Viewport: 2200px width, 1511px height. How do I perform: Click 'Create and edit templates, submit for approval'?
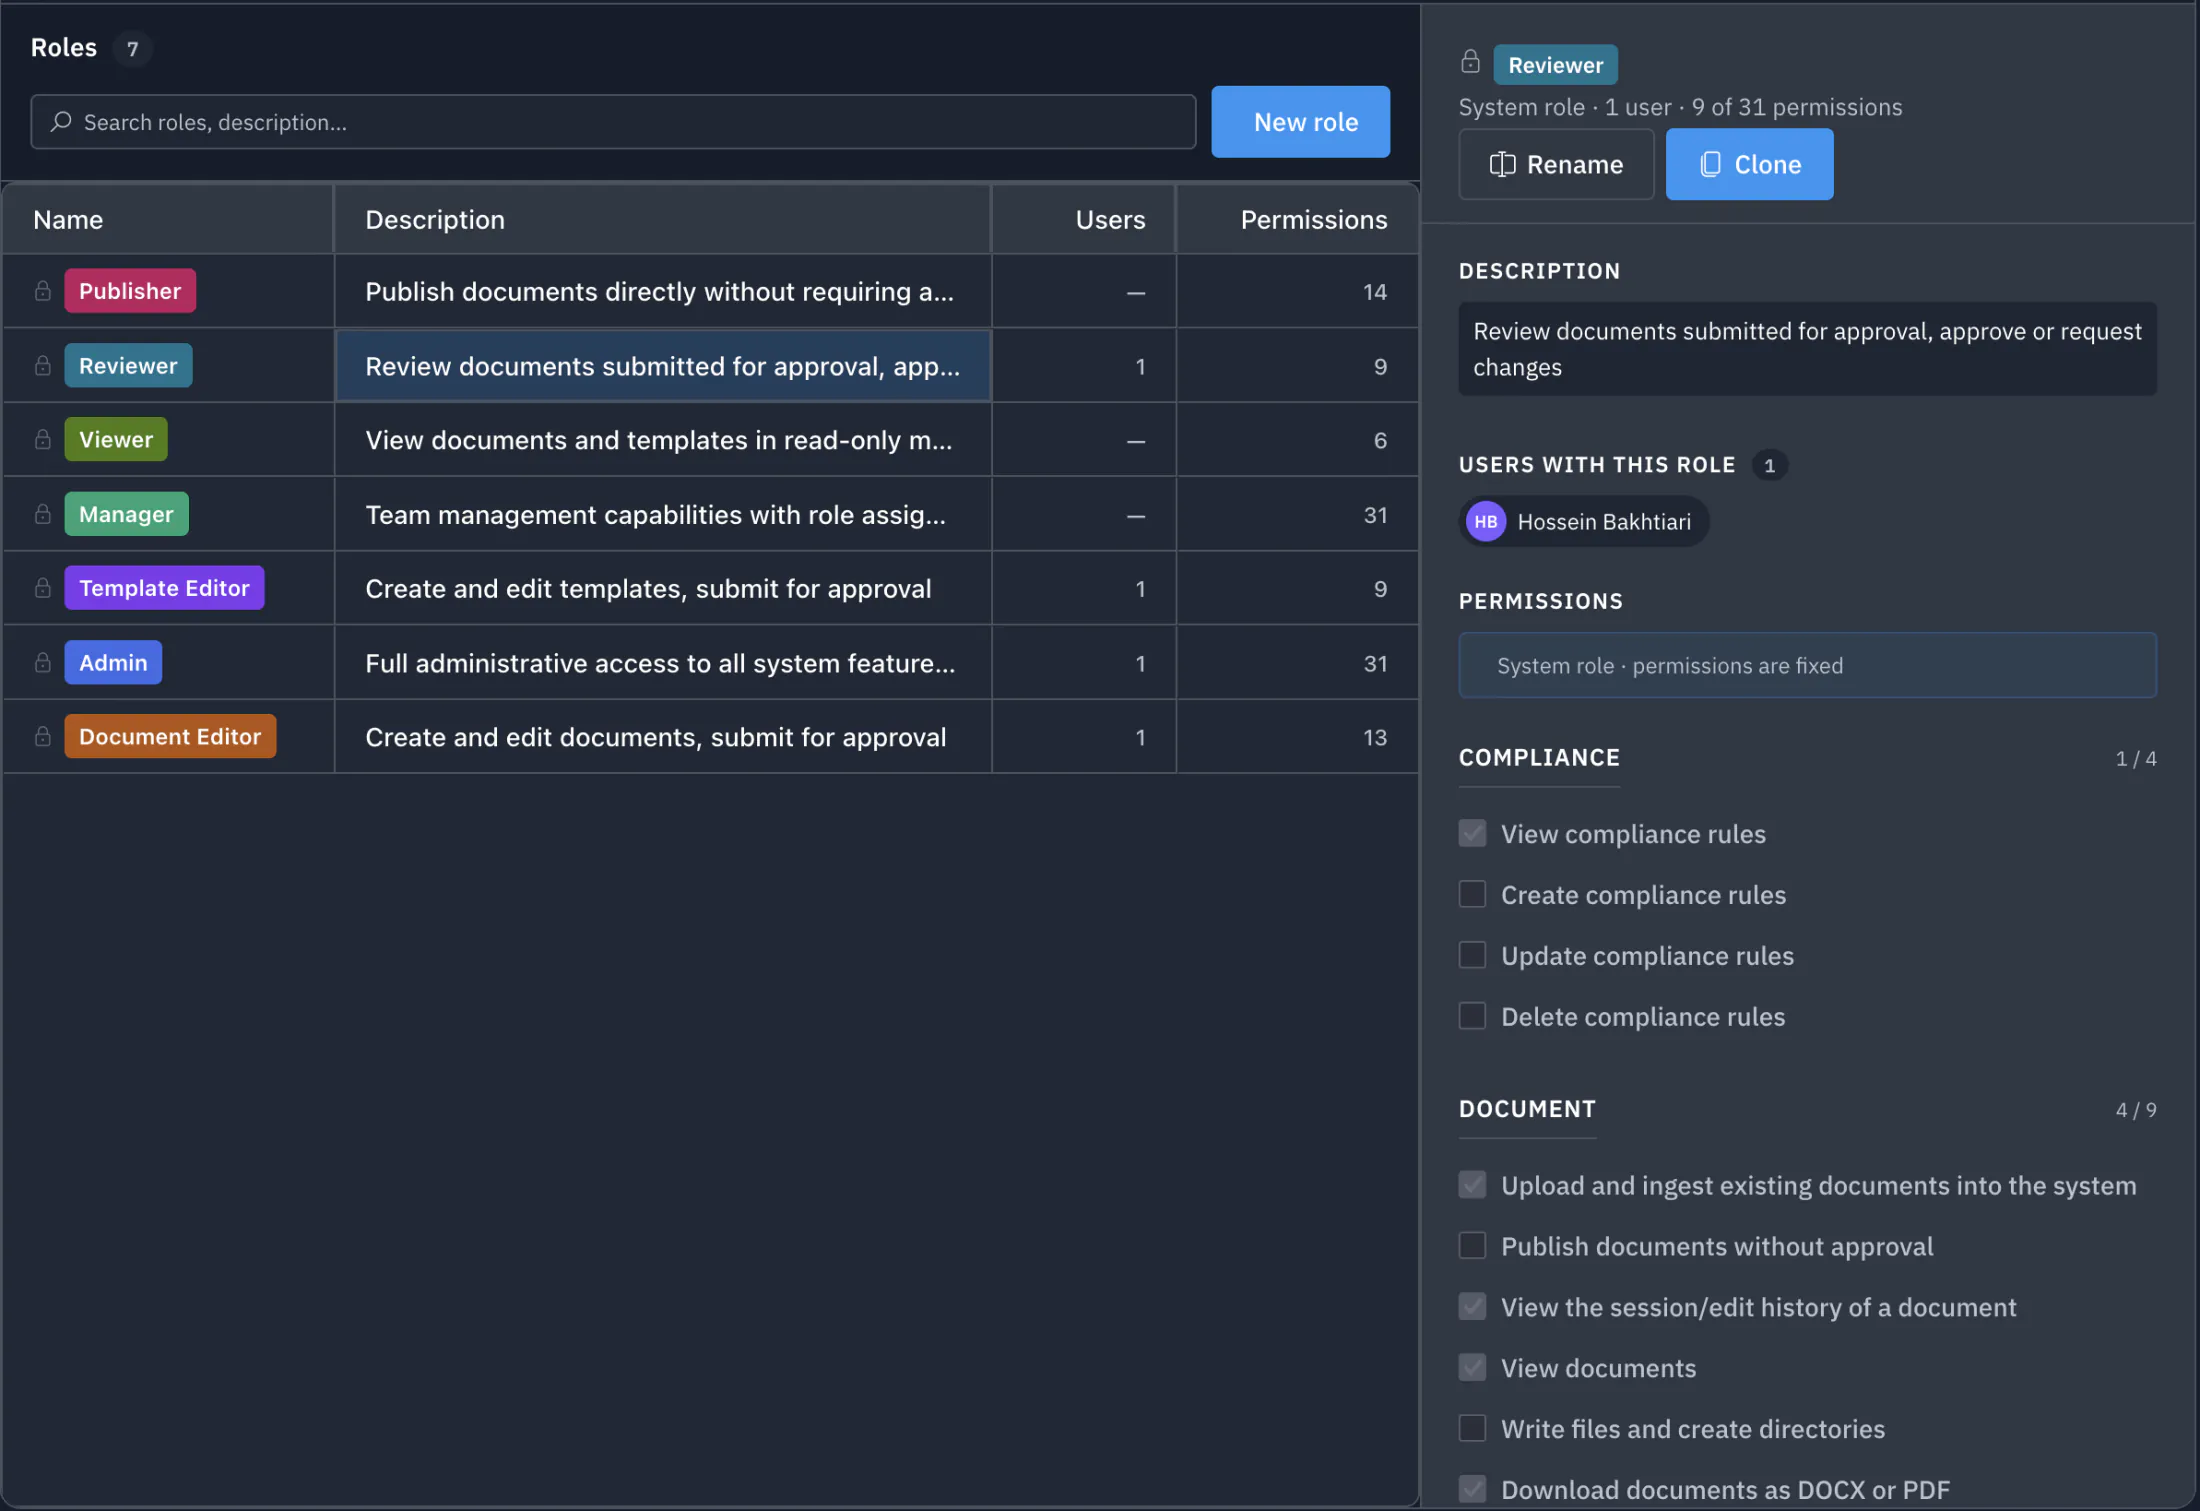[648, 588]
